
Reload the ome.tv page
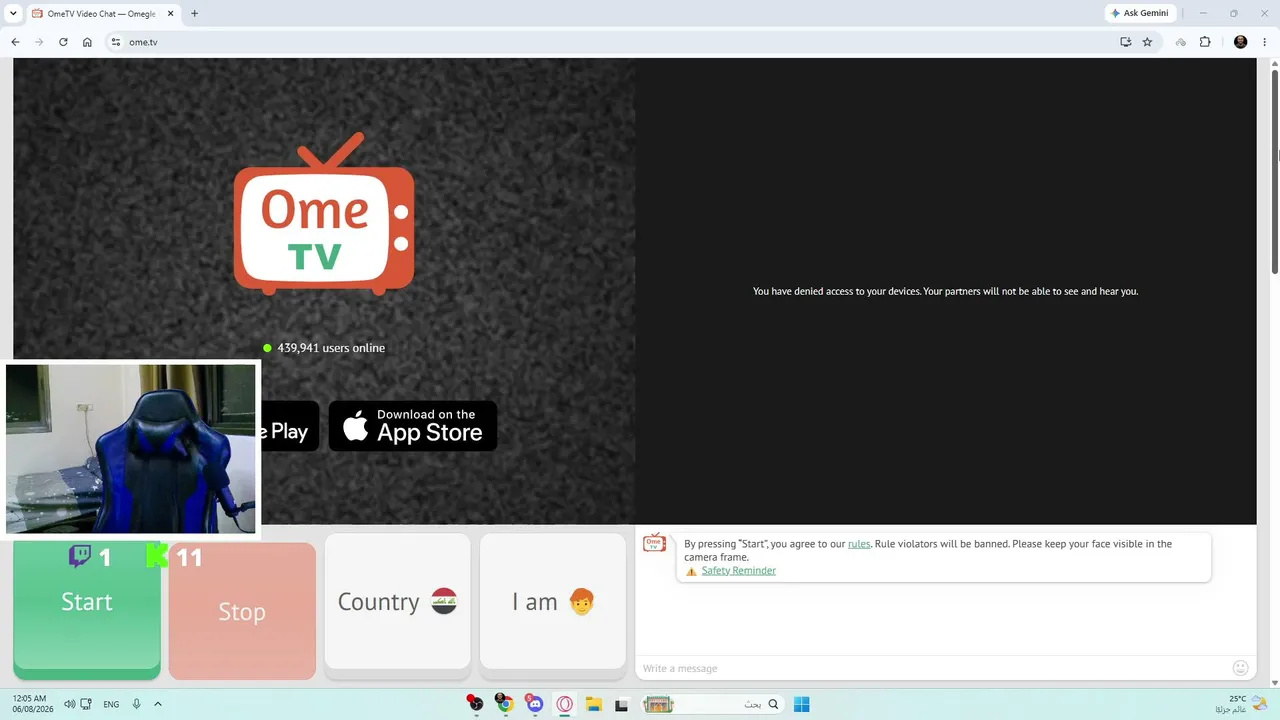[63, 42]
